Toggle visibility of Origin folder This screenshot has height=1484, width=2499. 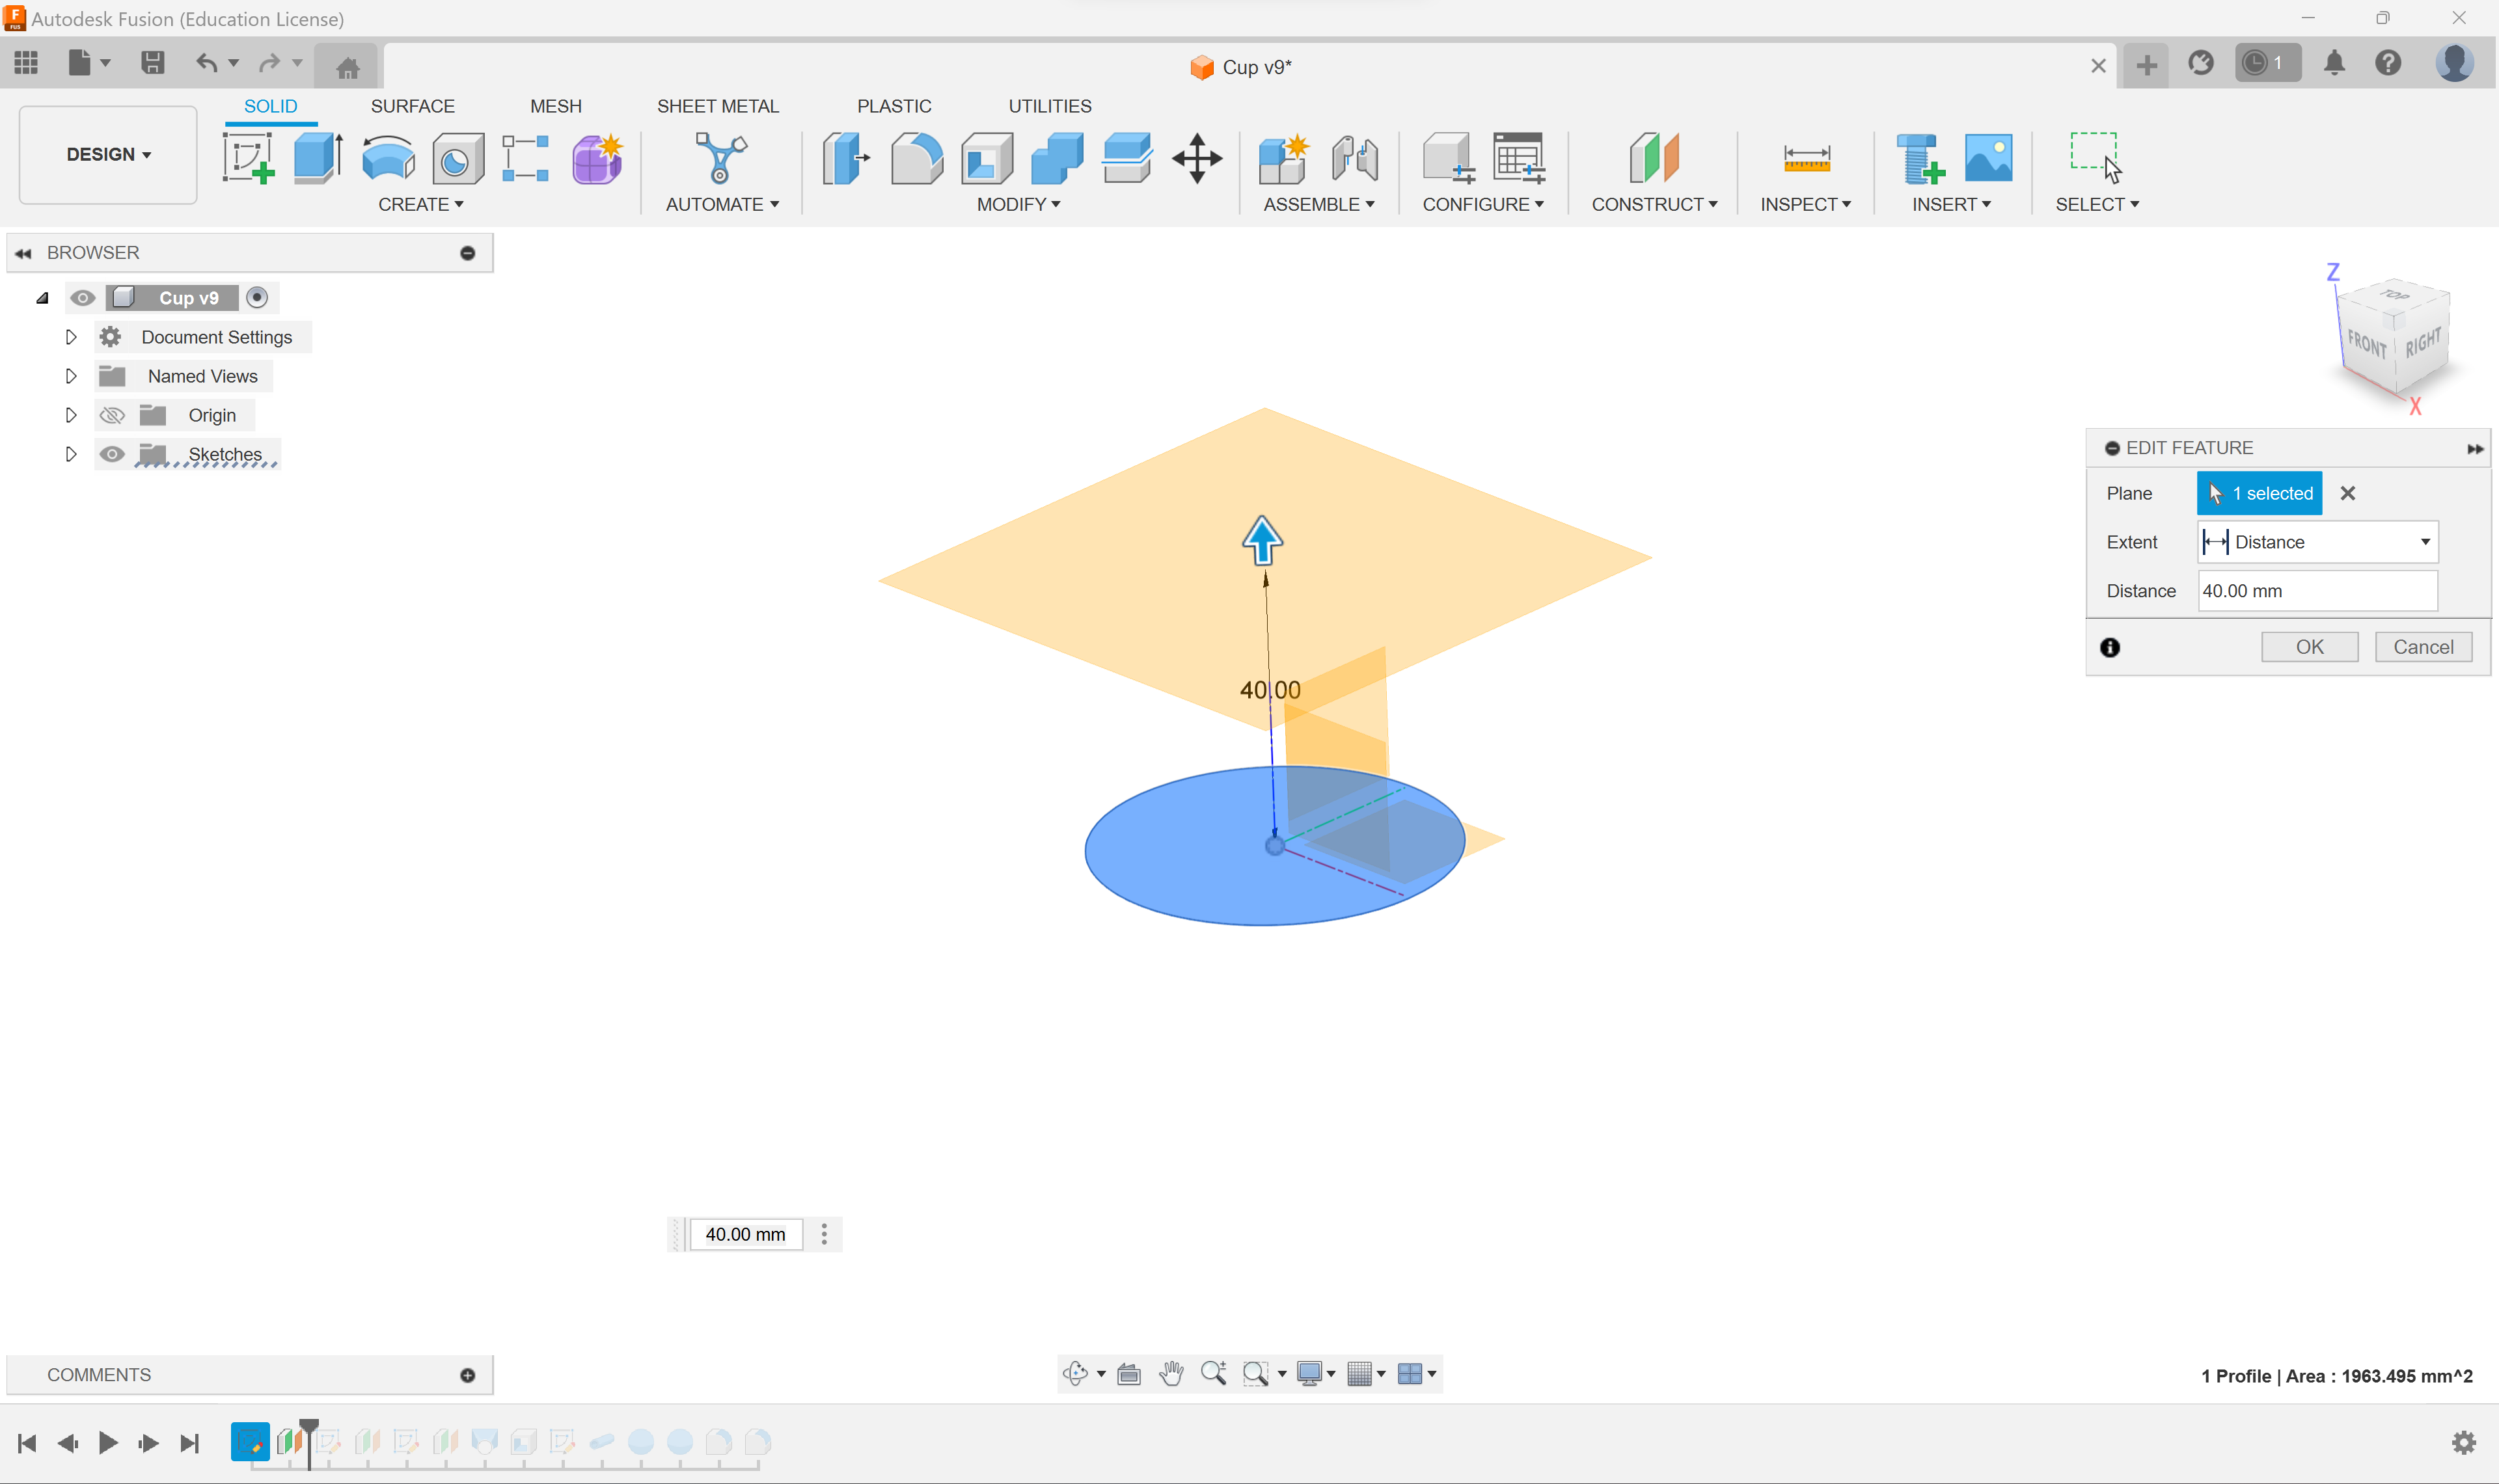(111, 413)
